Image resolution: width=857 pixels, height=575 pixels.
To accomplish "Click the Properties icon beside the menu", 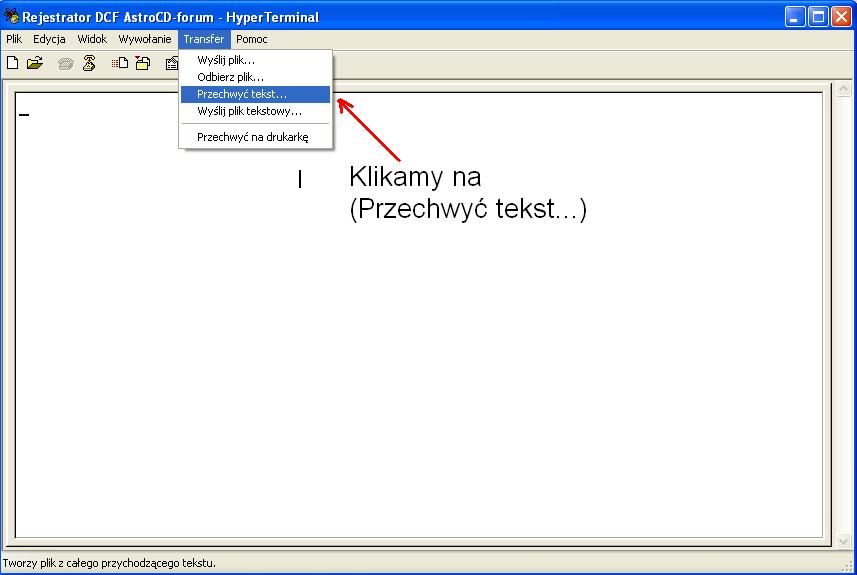I will pyautogui.click(x=172, y=63).
